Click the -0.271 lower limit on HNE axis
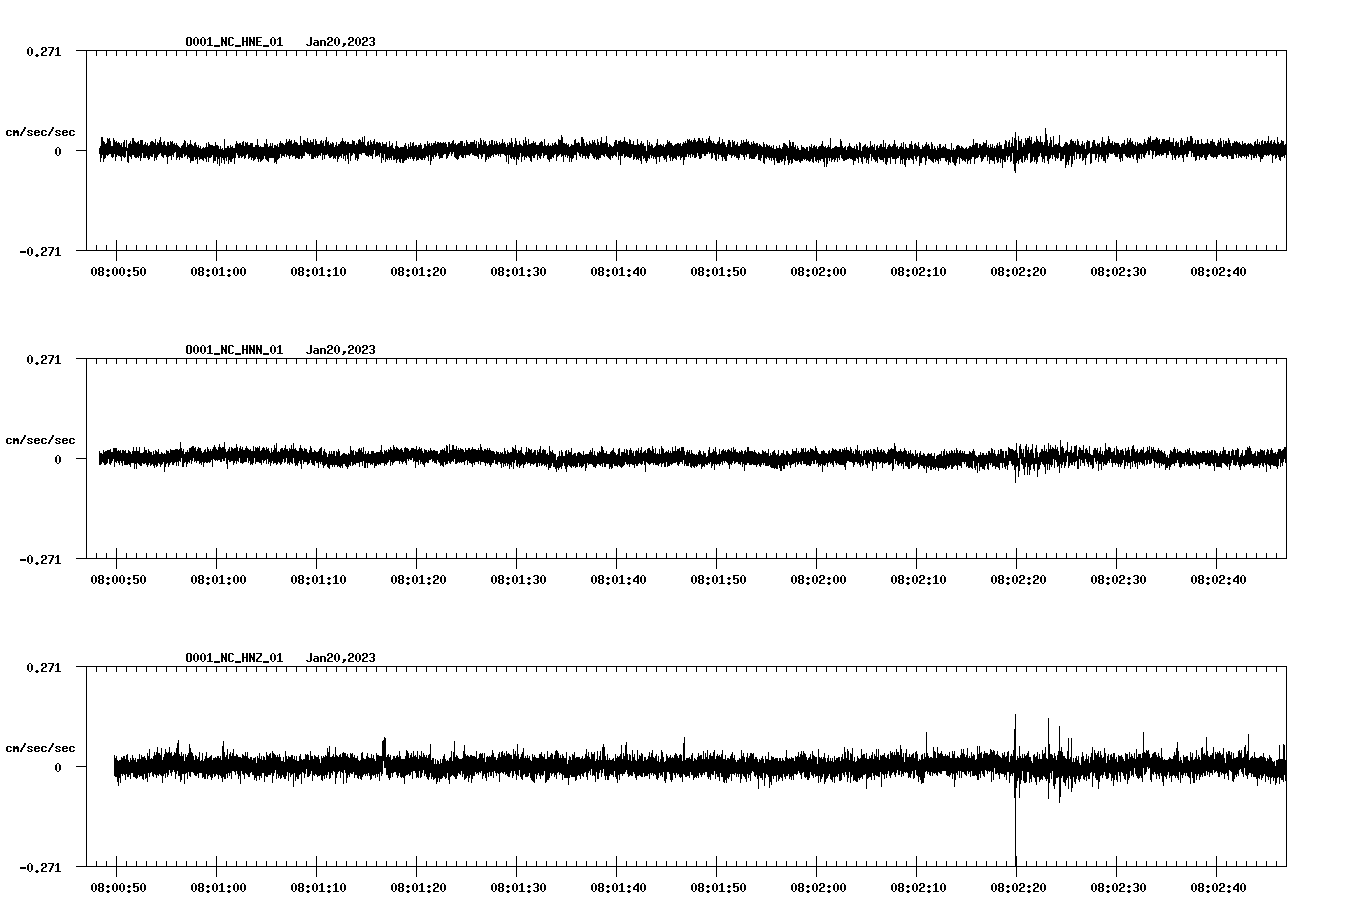The width and height of the screenshot is (1358, 924). pos(40,251)
